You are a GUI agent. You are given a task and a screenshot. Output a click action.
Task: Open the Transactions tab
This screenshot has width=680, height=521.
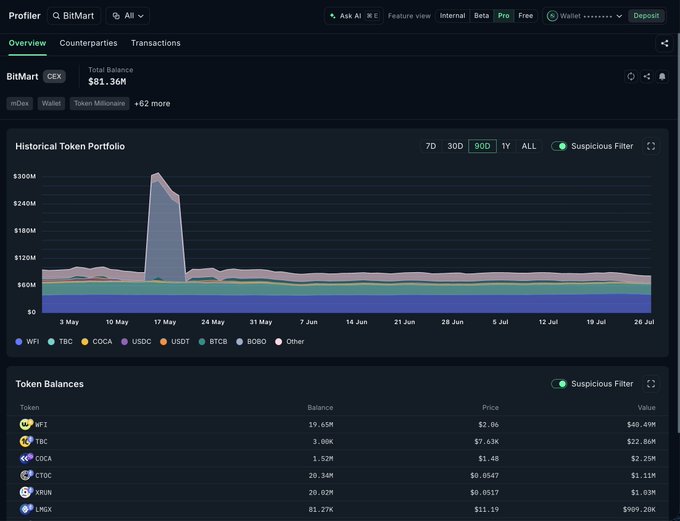(156, 43)
